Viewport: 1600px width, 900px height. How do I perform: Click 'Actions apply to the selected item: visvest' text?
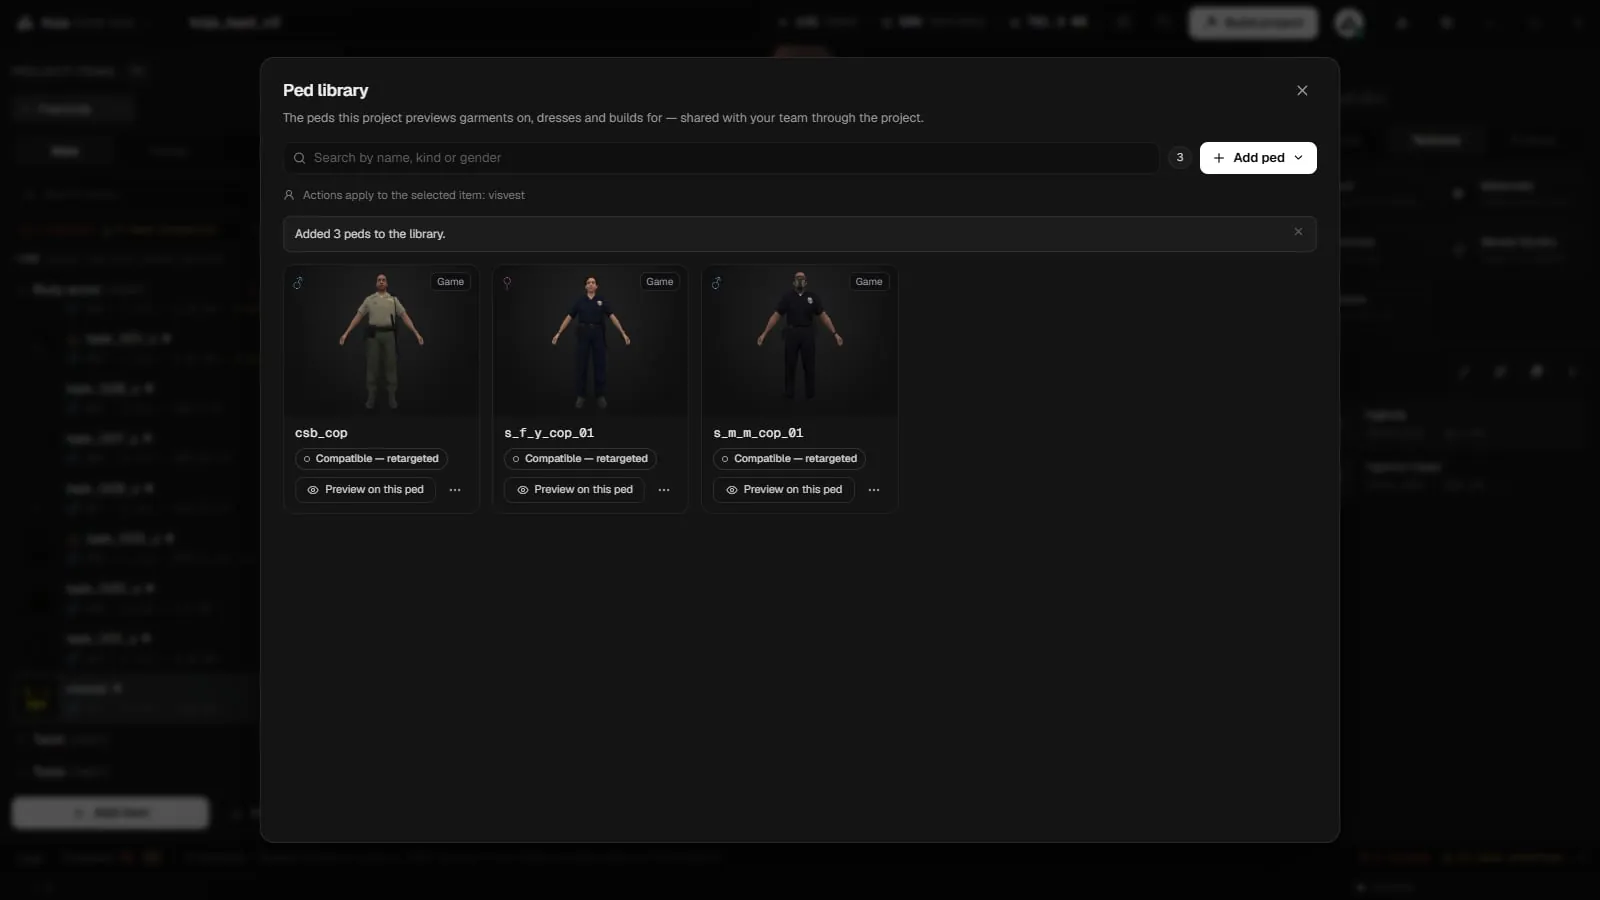414,196
